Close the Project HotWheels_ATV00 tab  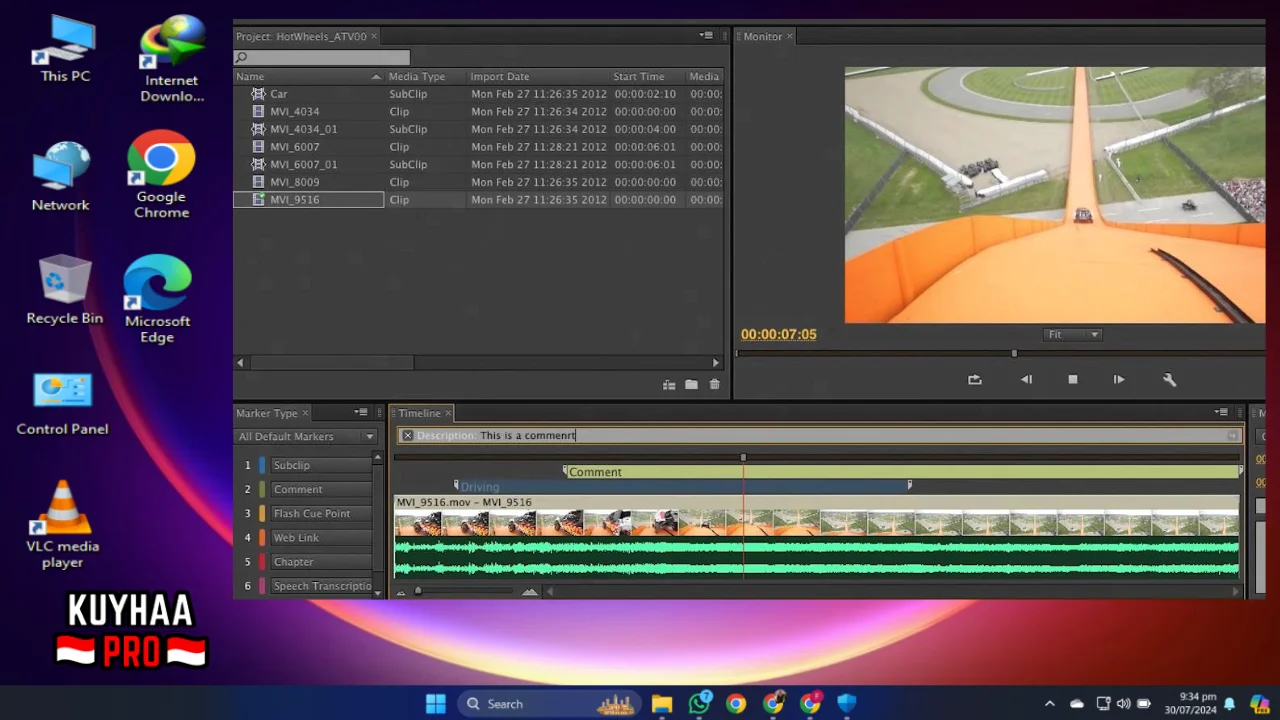pyautogui.click(x=374, y=36)
